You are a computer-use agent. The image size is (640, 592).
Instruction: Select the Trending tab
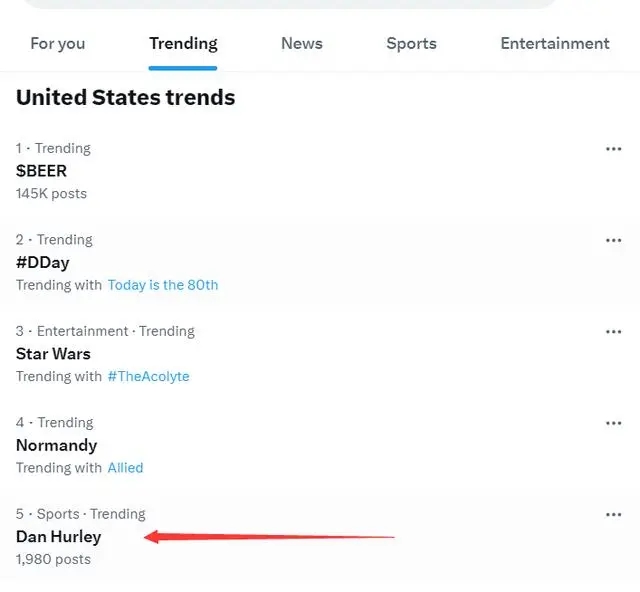183,44
